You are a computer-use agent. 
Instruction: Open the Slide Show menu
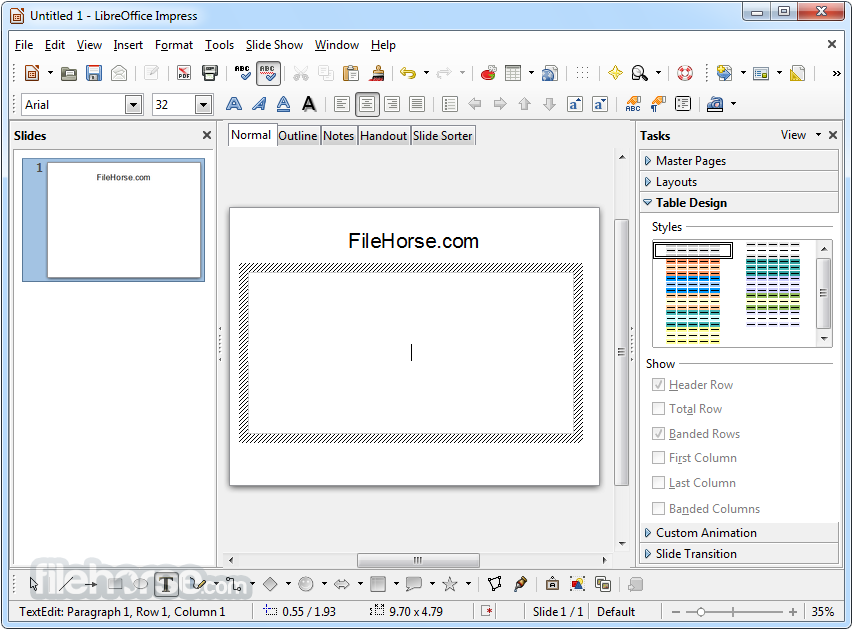[x=274, y=45]
